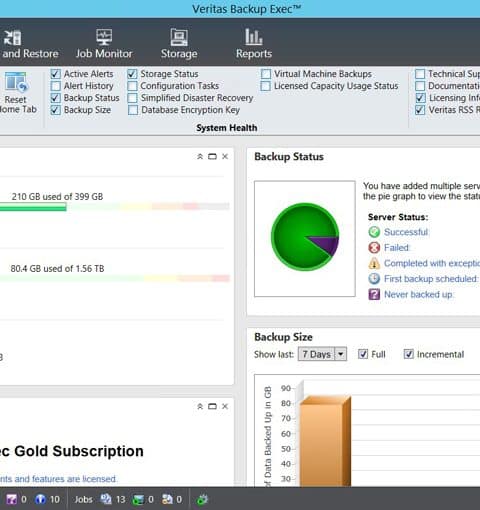480x510 pixels.
Task: Click the Reports bar chart icon
Action: (x=254, y=37)
